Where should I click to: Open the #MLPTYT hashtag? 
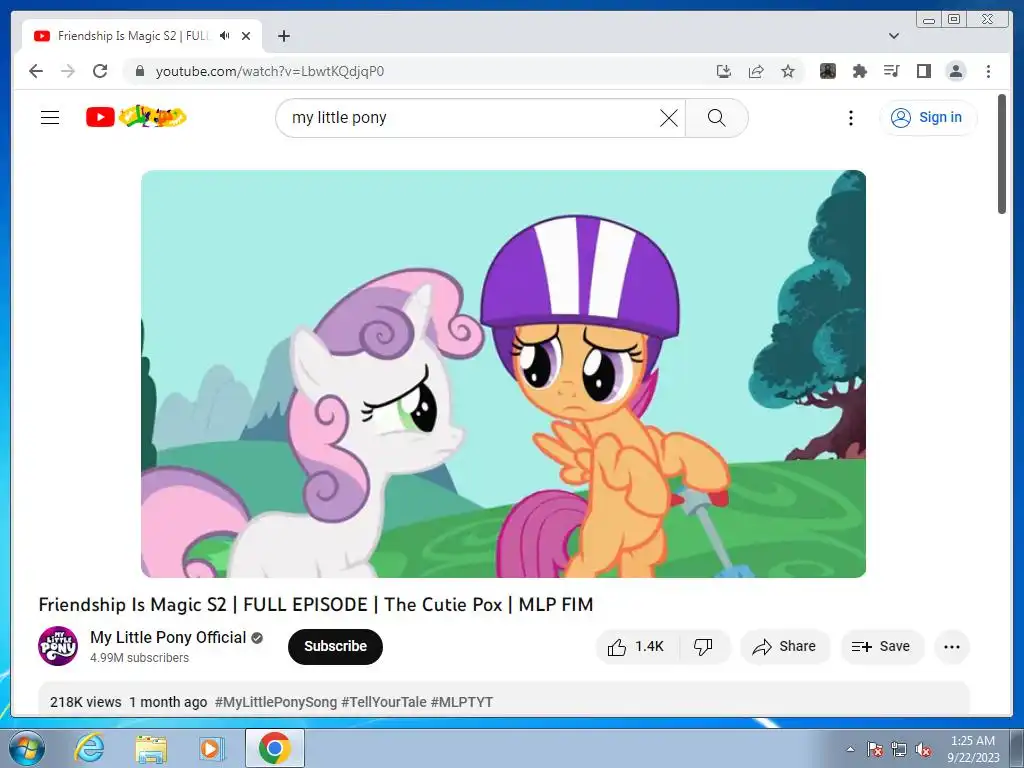click(x=462, y=702)
